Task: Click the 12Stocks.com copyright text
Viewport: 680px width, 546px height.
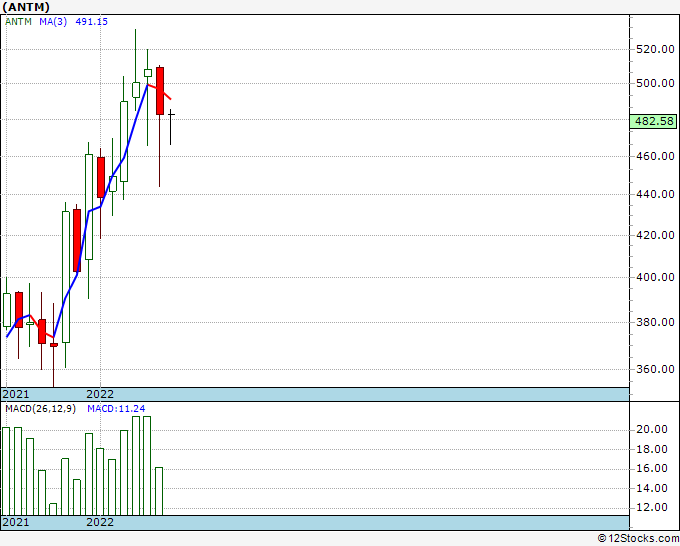Action: pos(638,539)
